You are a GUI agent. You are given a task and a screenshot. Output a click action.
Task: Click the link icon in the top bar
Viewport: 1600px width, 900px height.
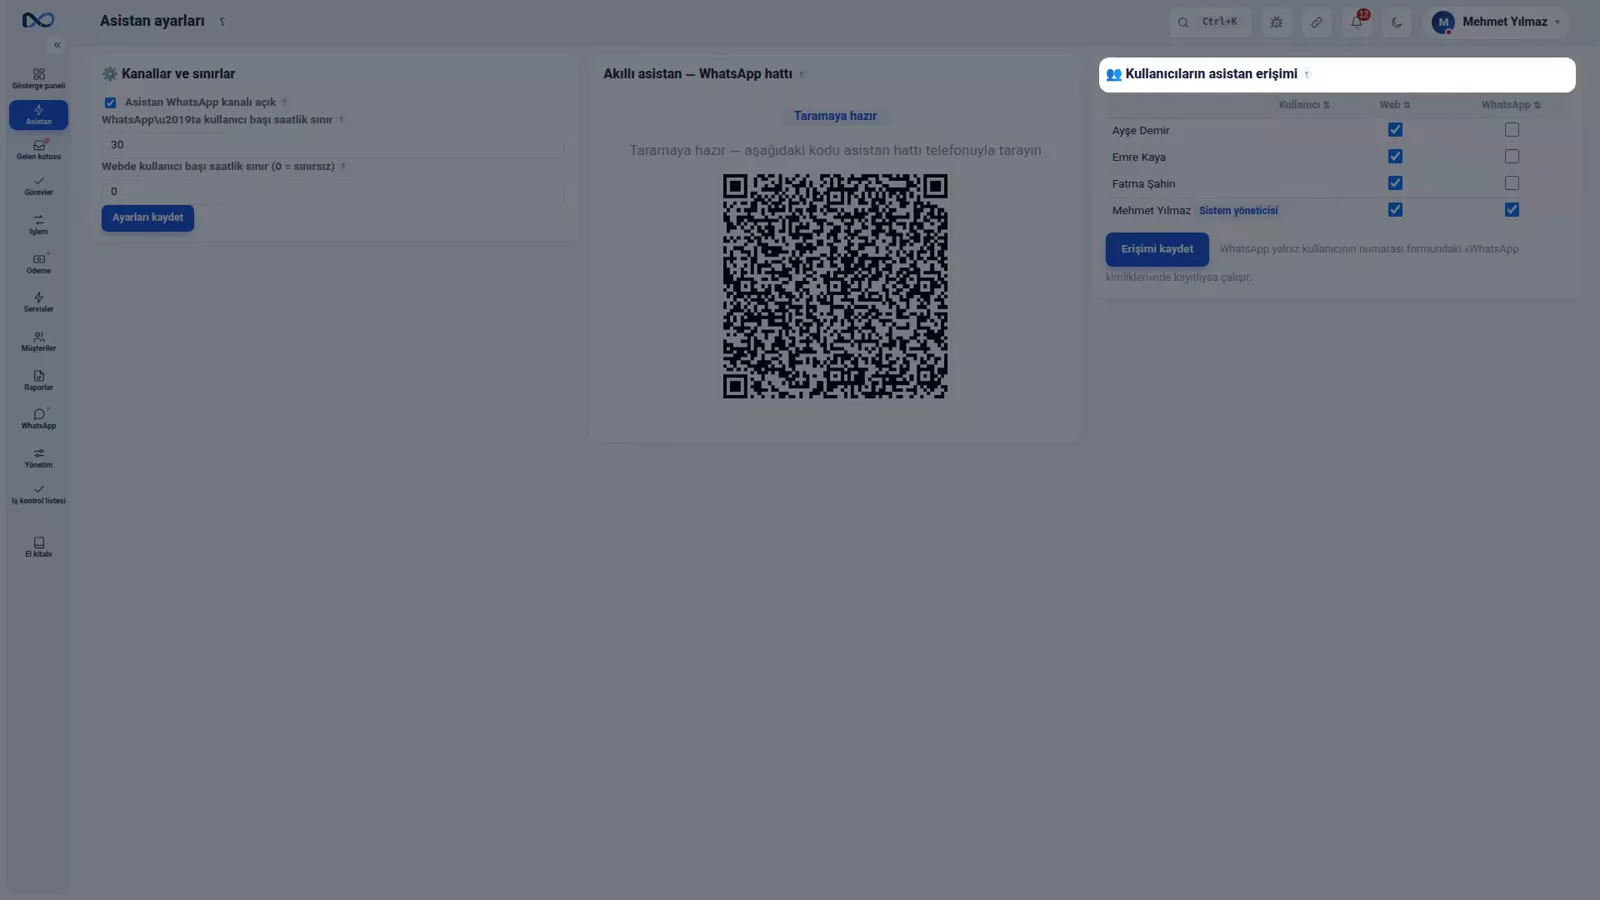[1317, 22]
